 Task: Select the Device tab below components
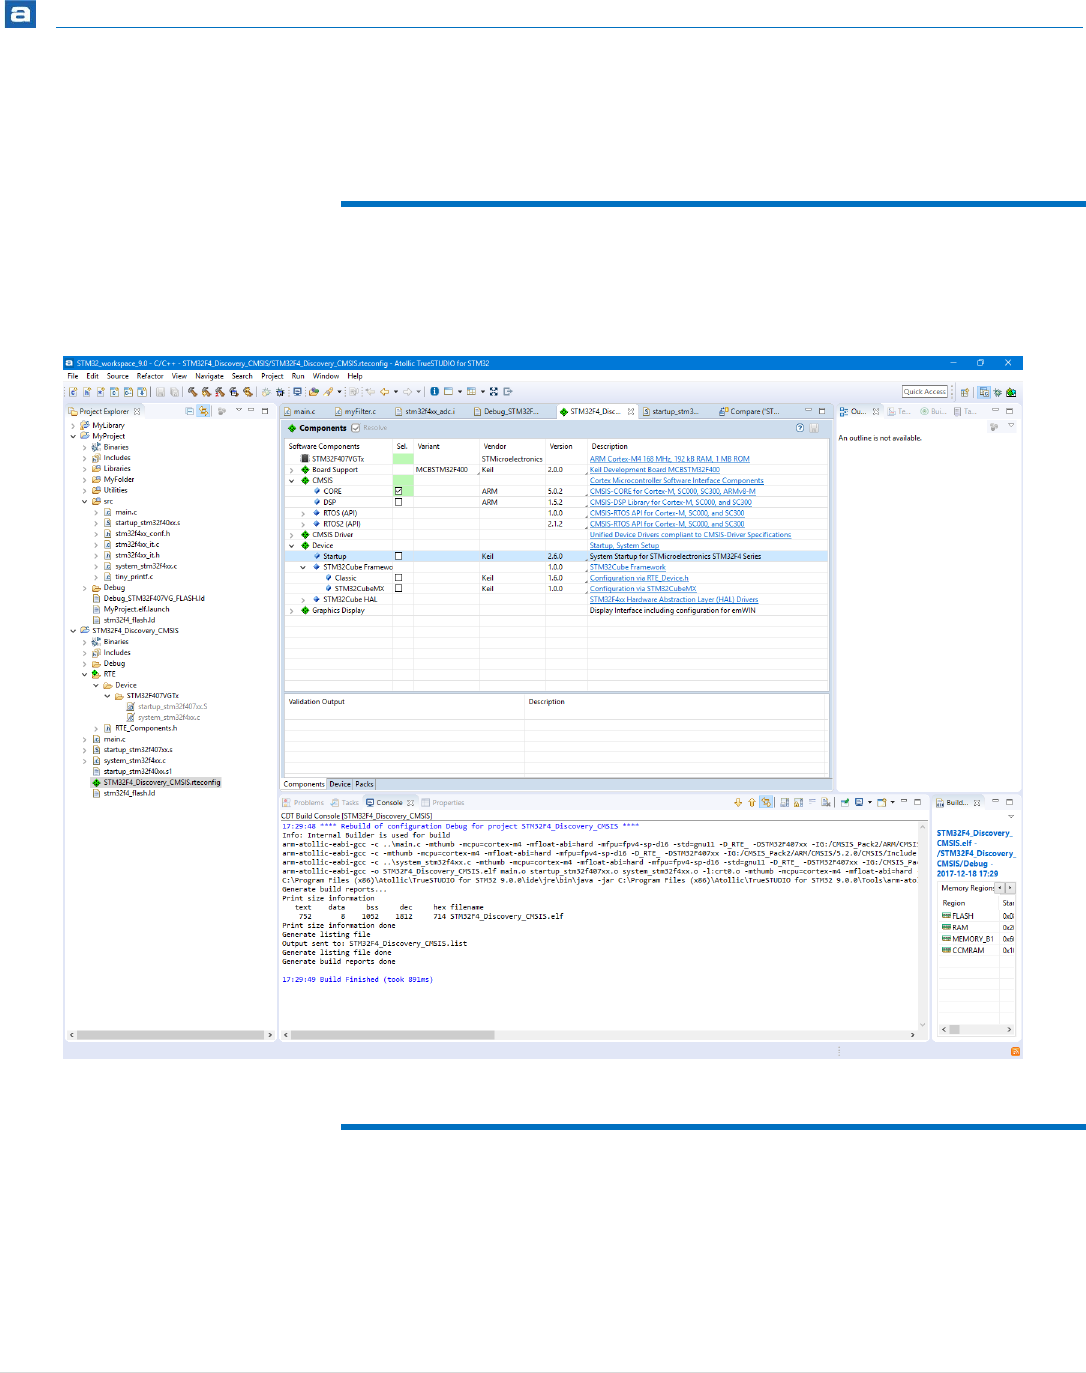(340, 784)
